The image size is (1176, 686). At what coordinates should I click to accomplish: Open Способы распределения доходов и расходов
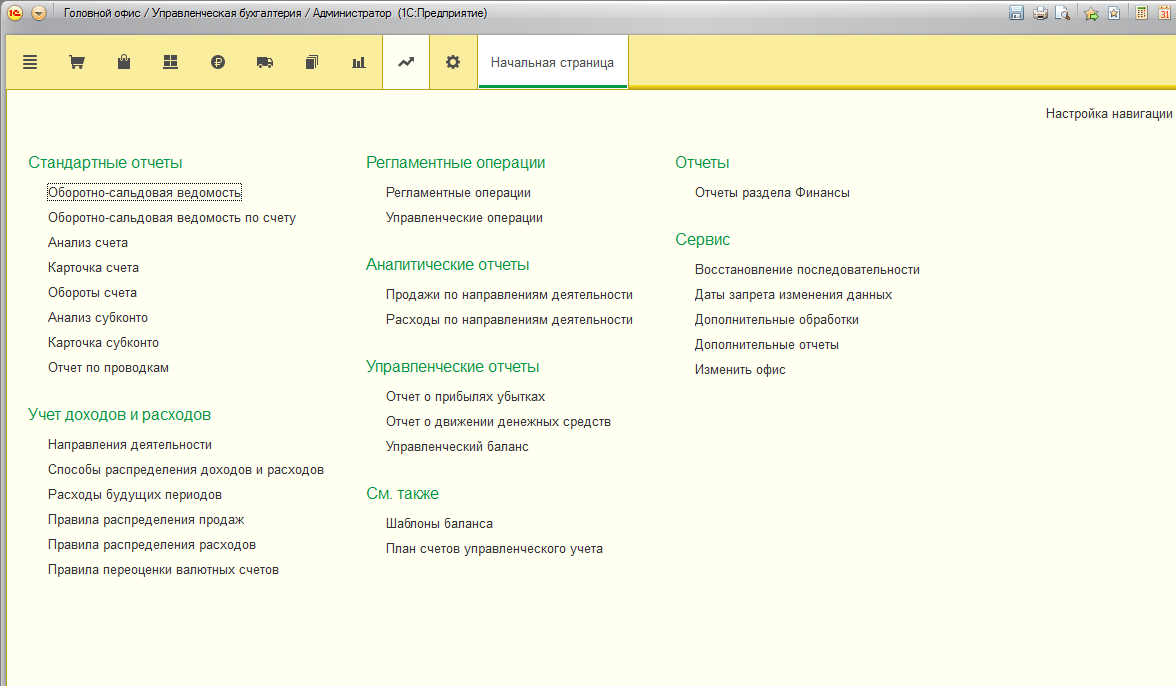(x=186, y=469)
